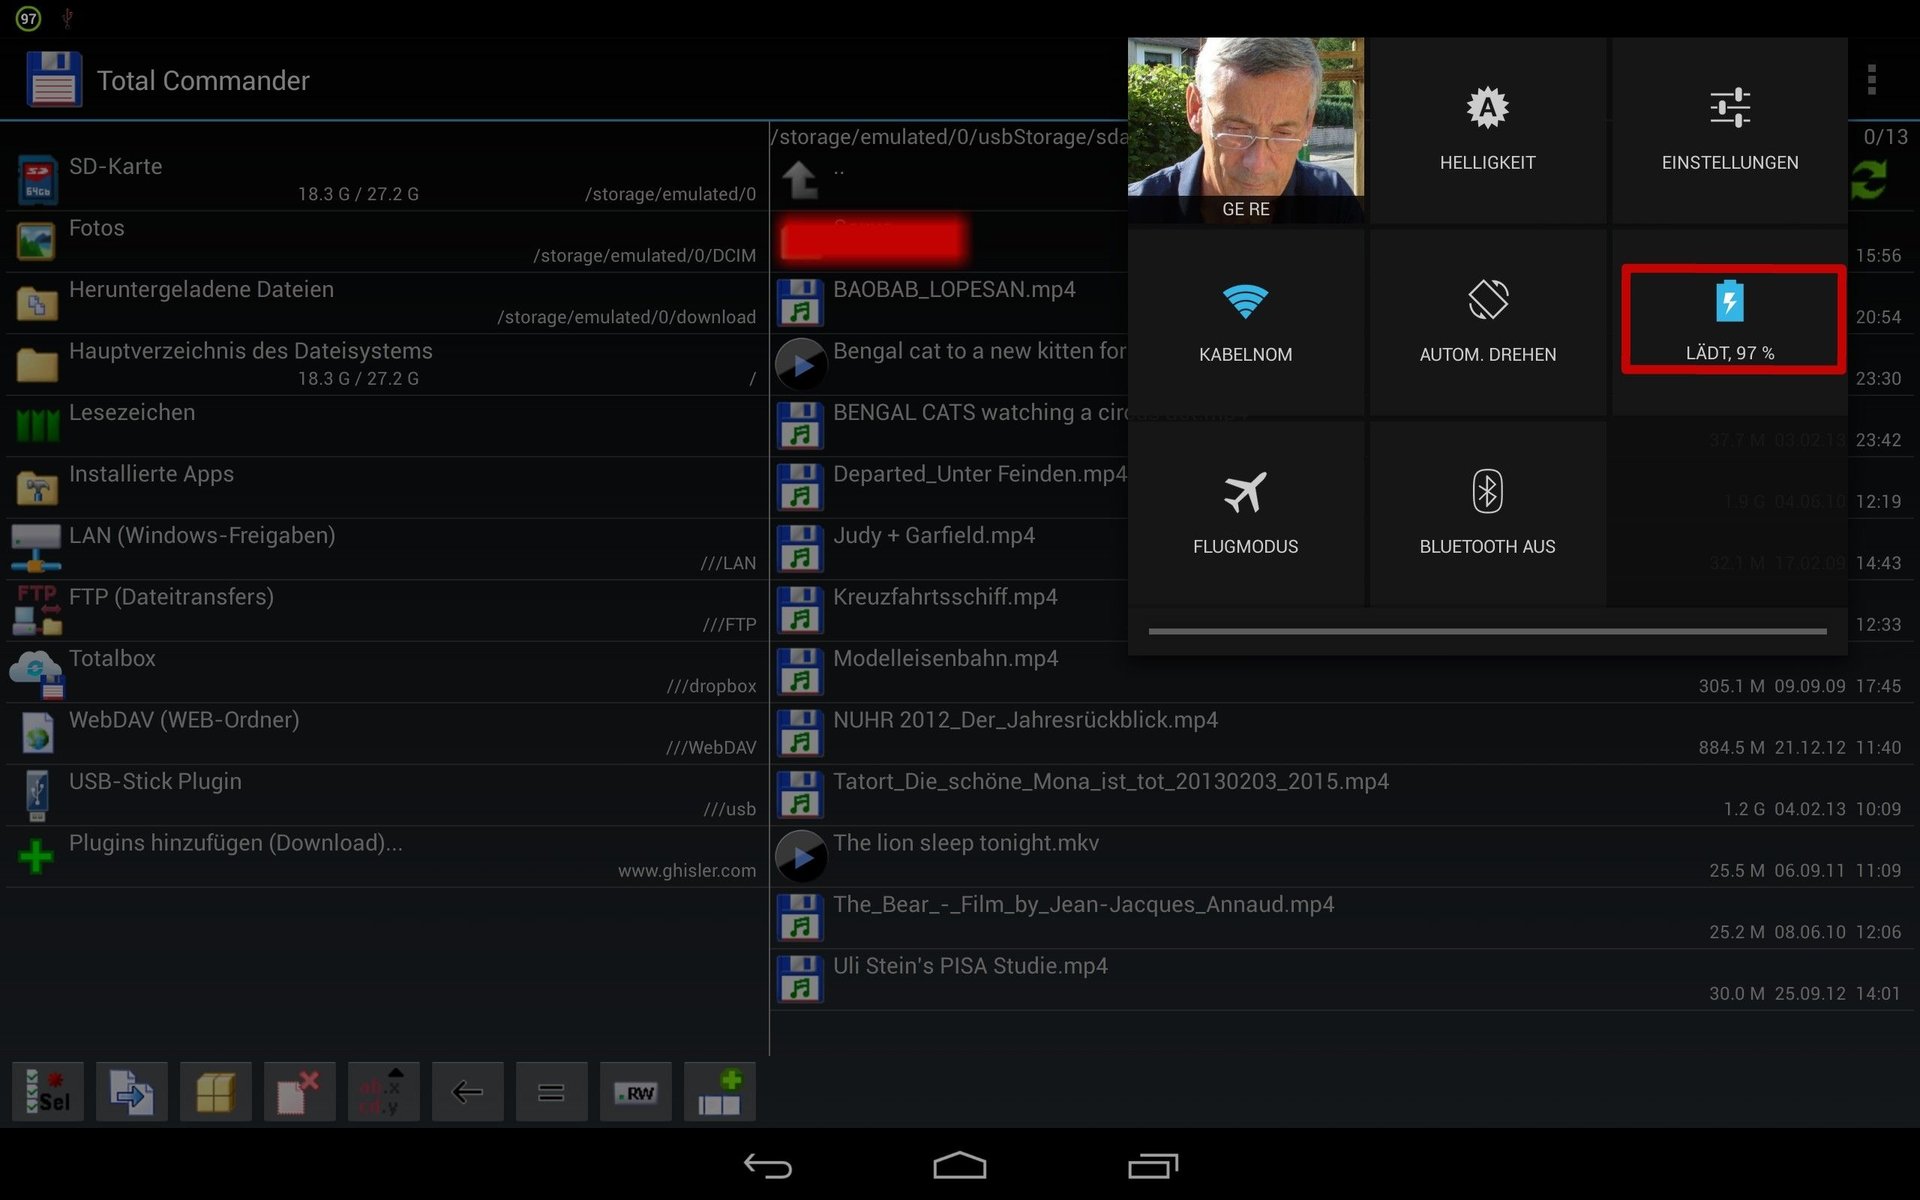Click the copy/move files toolbar icon
The width and height of the screenshot is (1920, 1200).
click(131, 1092)
